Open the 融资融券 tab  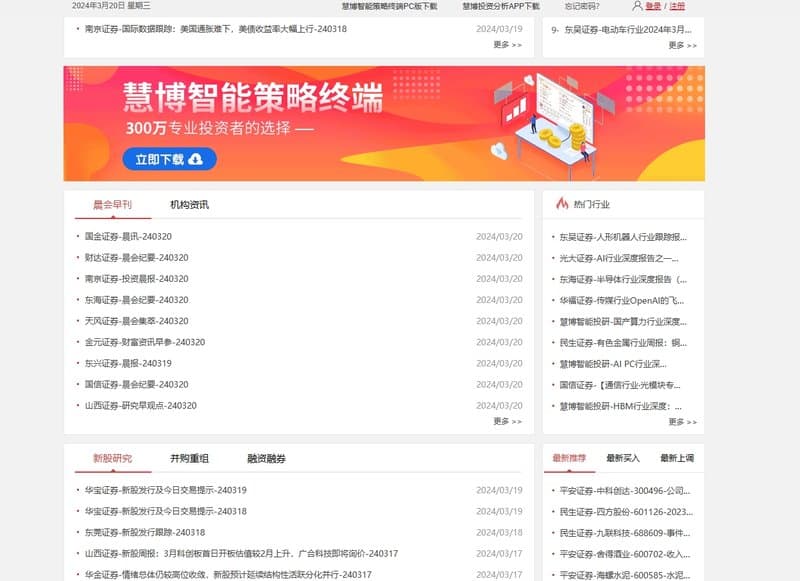point(266,459)
